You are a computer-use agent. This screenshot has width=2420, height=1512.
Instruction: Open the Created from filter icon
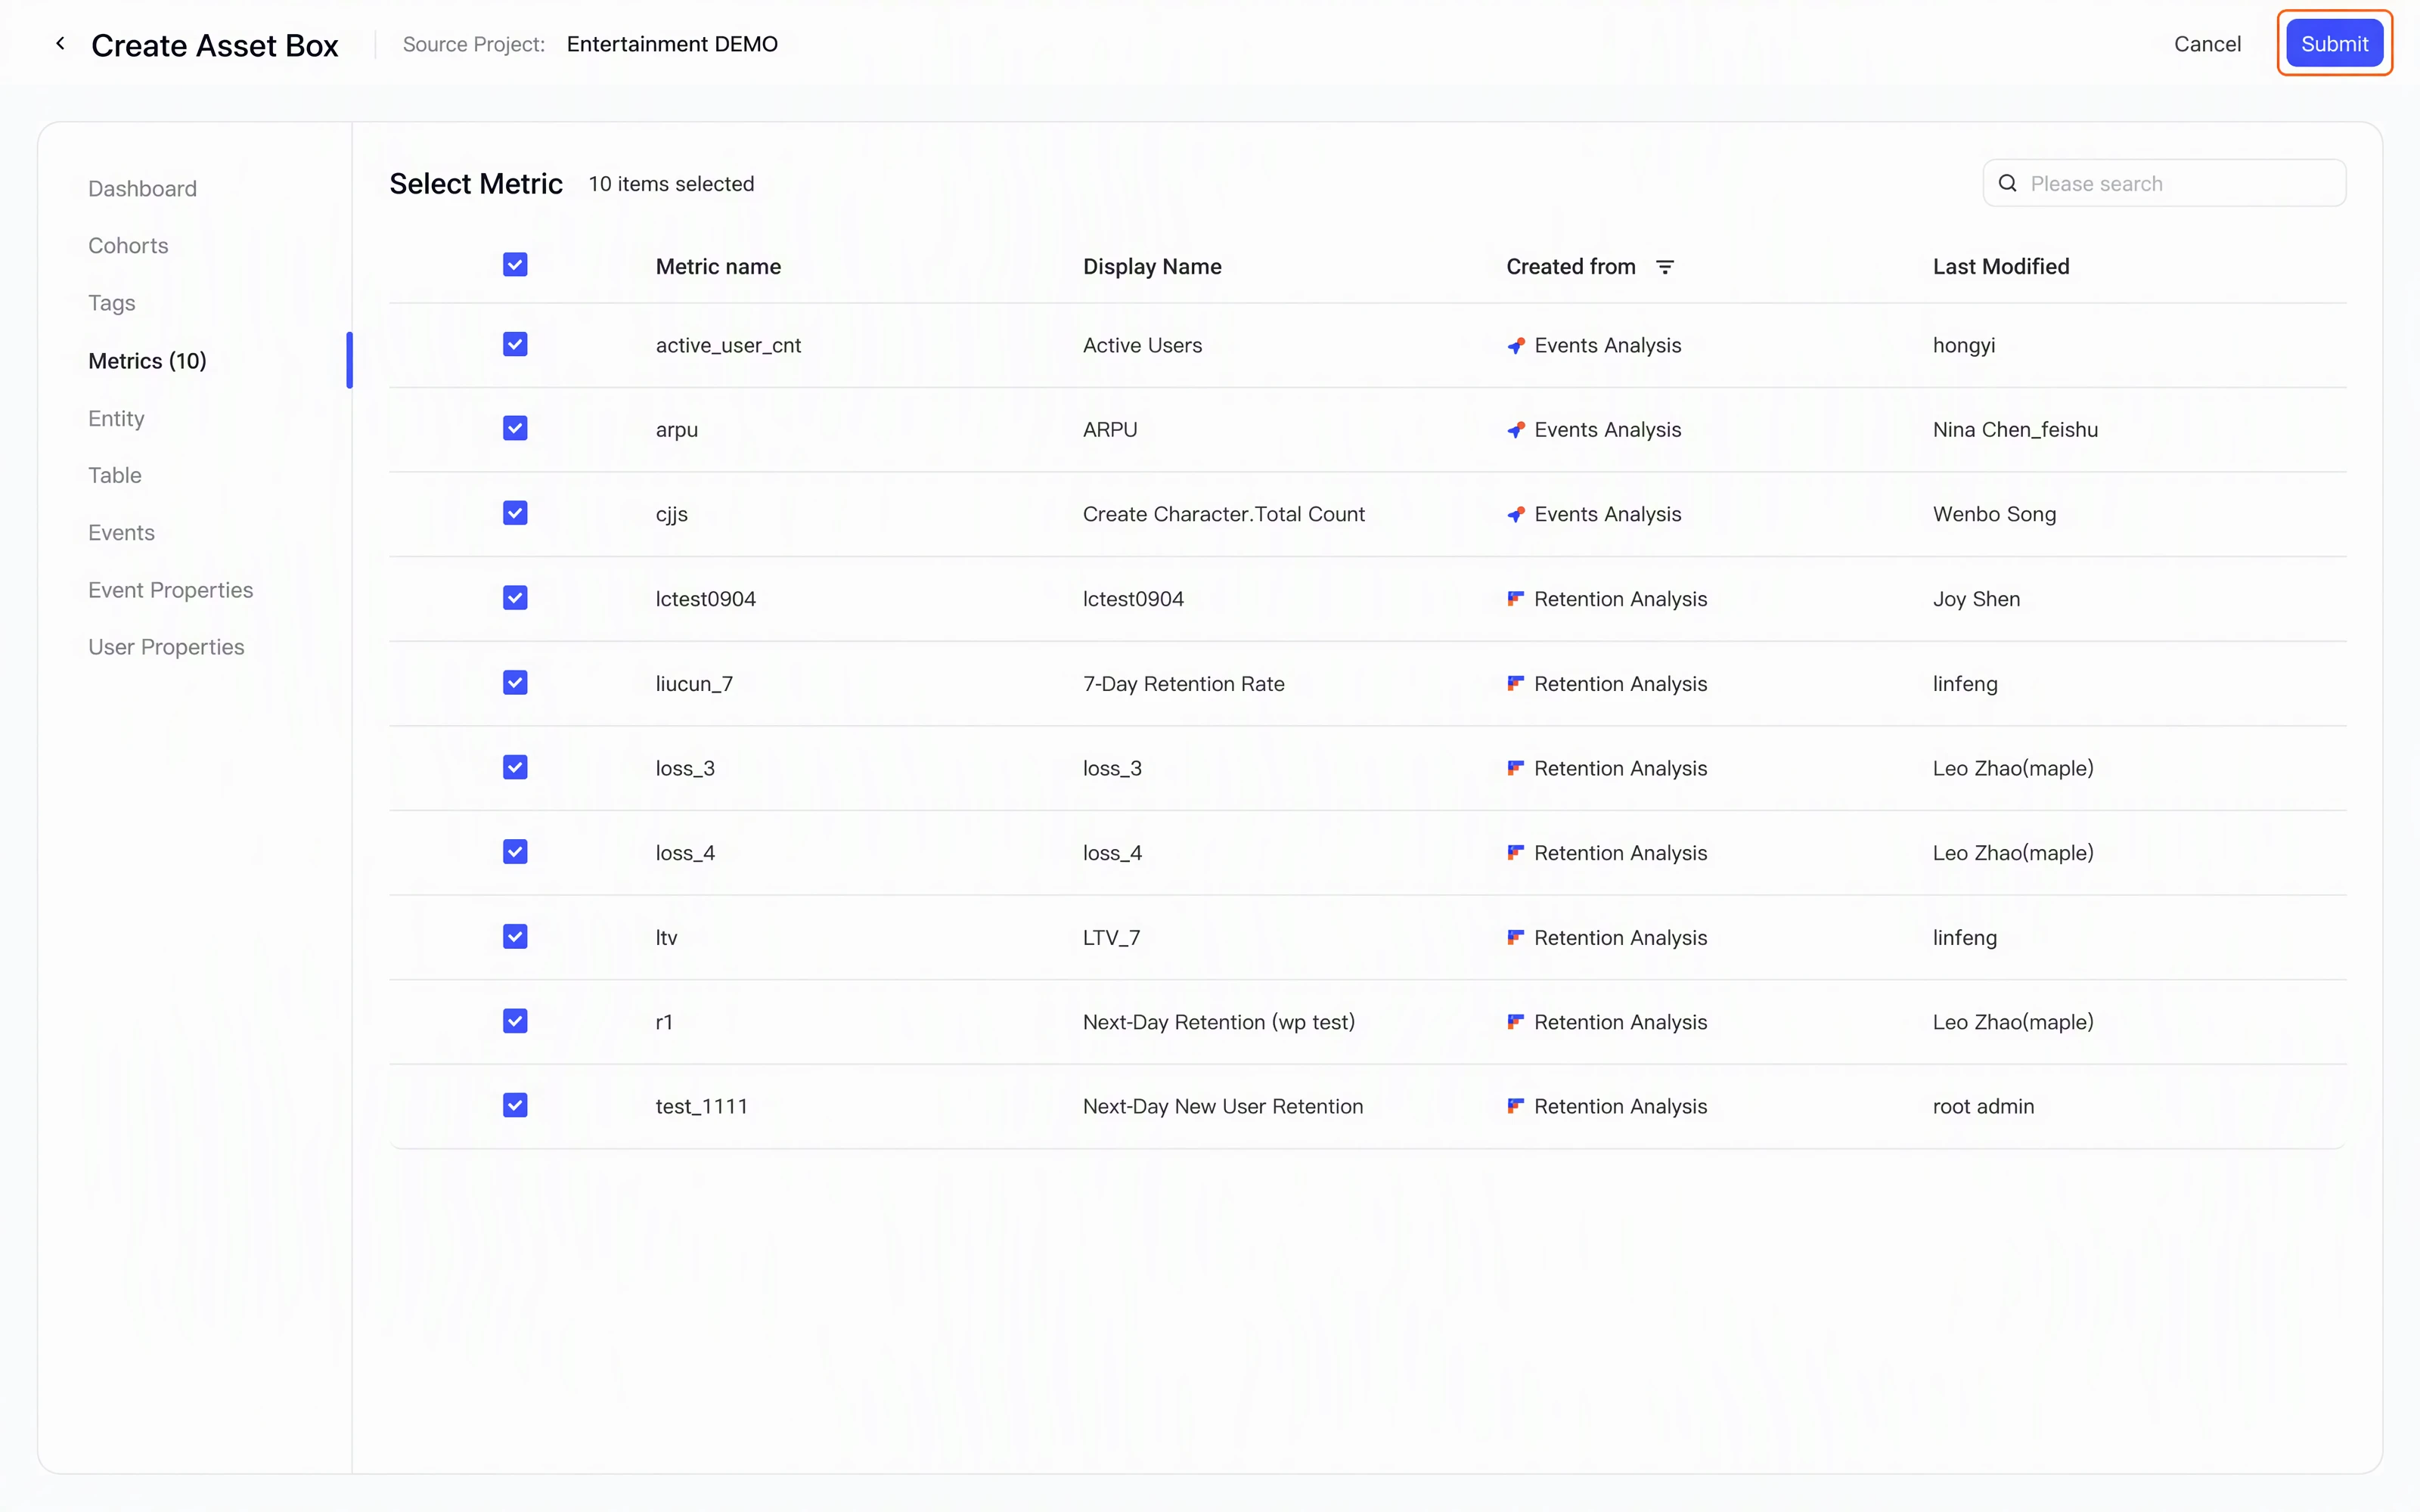pos(1665,267)
